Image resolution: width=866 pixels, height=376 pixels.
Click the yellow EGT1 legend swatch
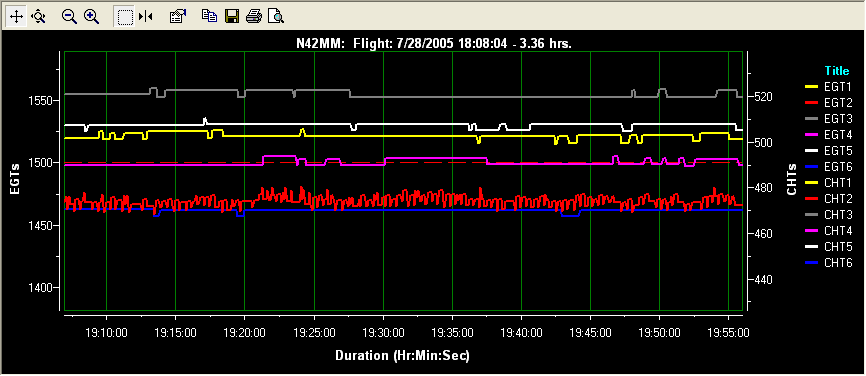point(812,87)
